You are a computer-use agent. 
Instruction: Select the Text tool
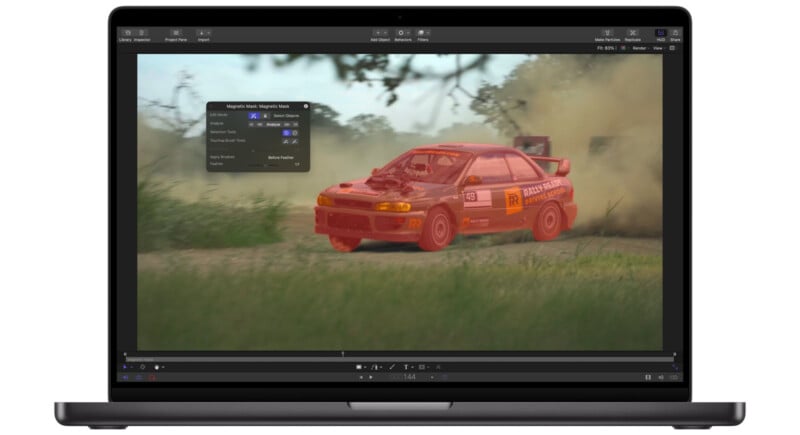pos(406,367)
